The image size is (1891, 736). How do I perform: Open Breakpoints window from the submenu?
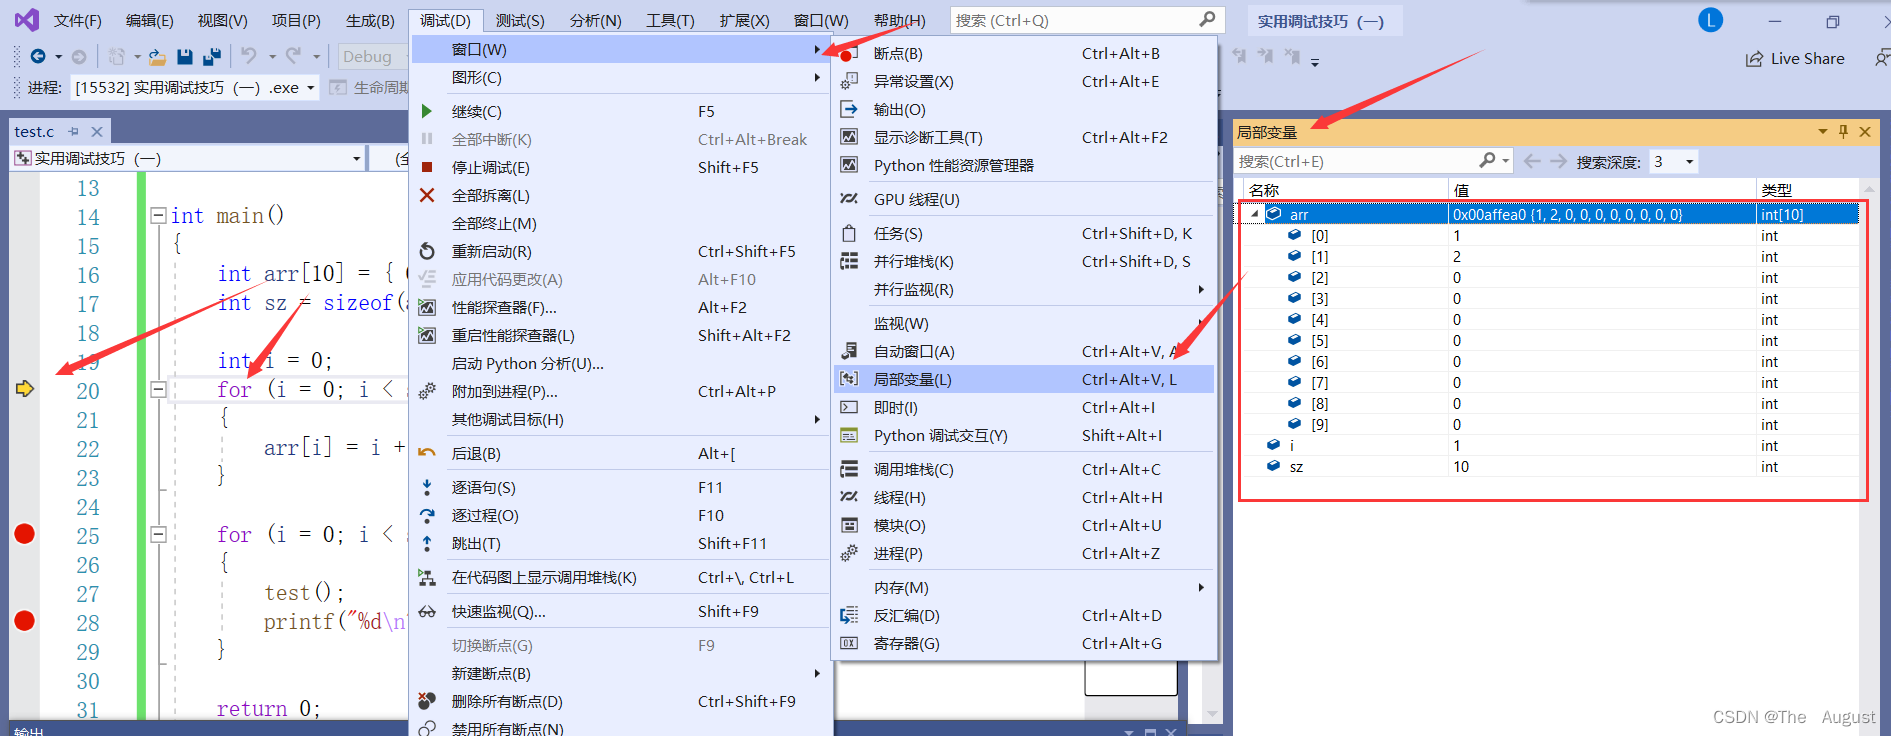tap(1024, 53)
